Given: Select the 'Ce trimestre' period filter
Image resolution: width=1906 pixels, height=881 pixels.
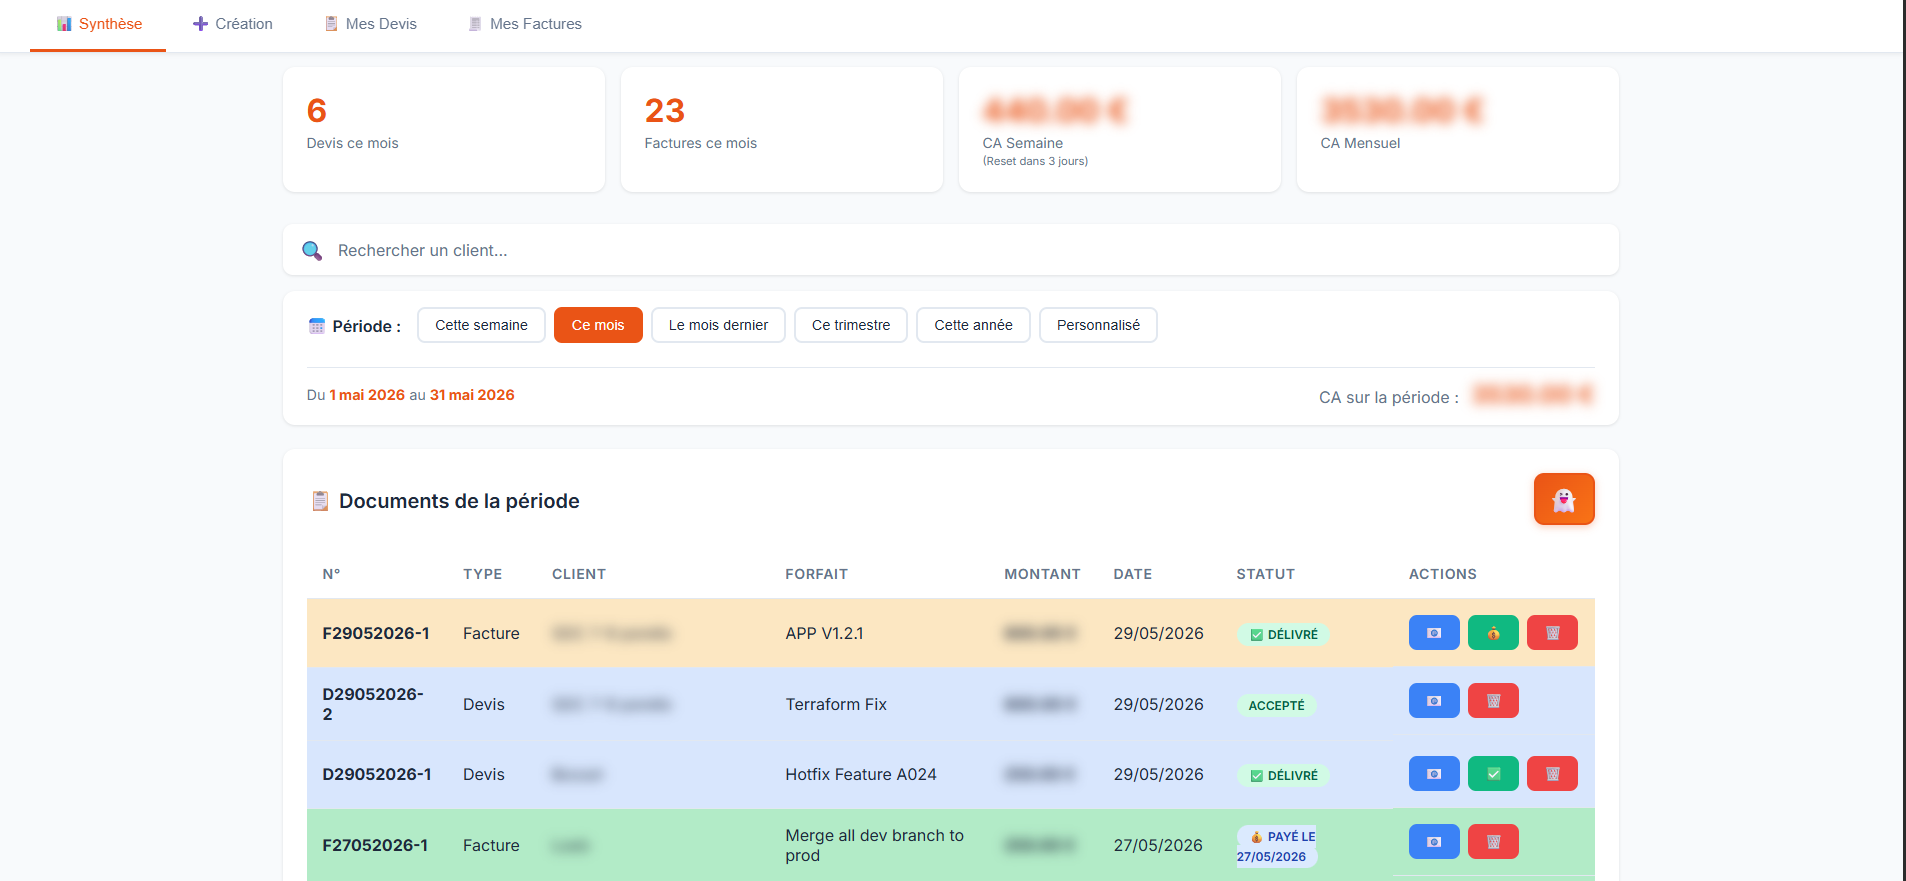Looking at the screenshot, I should [851, 325].
